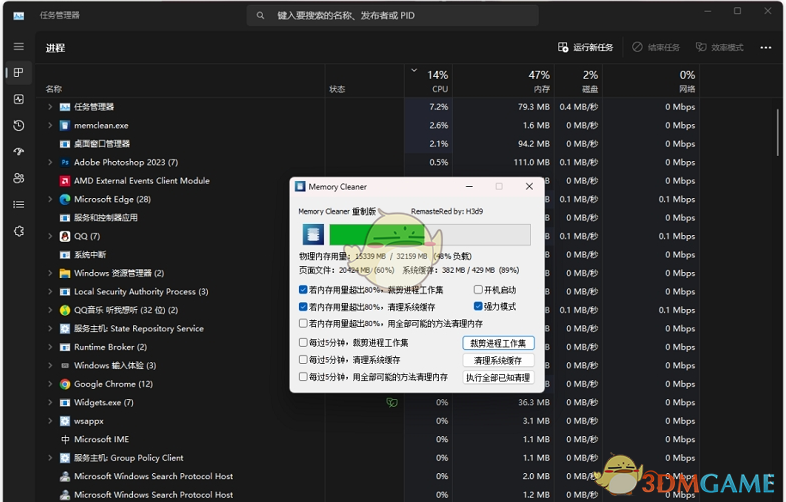Check 每过5分钟，清理系统缓存 option
This screenshot has width=786, height=502.
(304, 360)
